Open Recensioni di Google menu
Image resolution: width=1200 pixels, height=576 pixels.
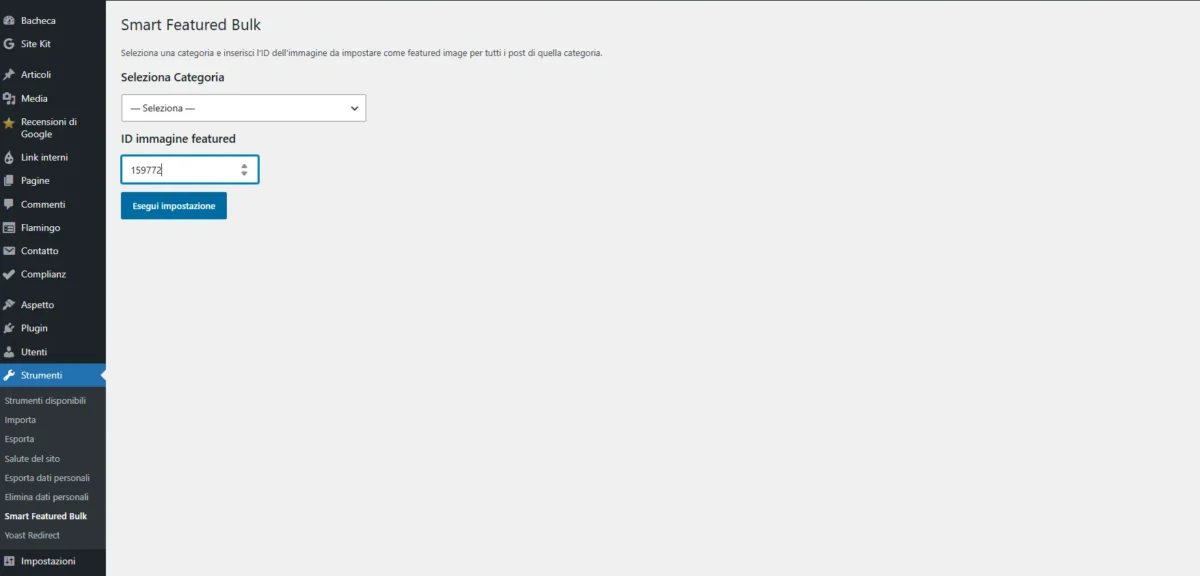pos(53,128)
